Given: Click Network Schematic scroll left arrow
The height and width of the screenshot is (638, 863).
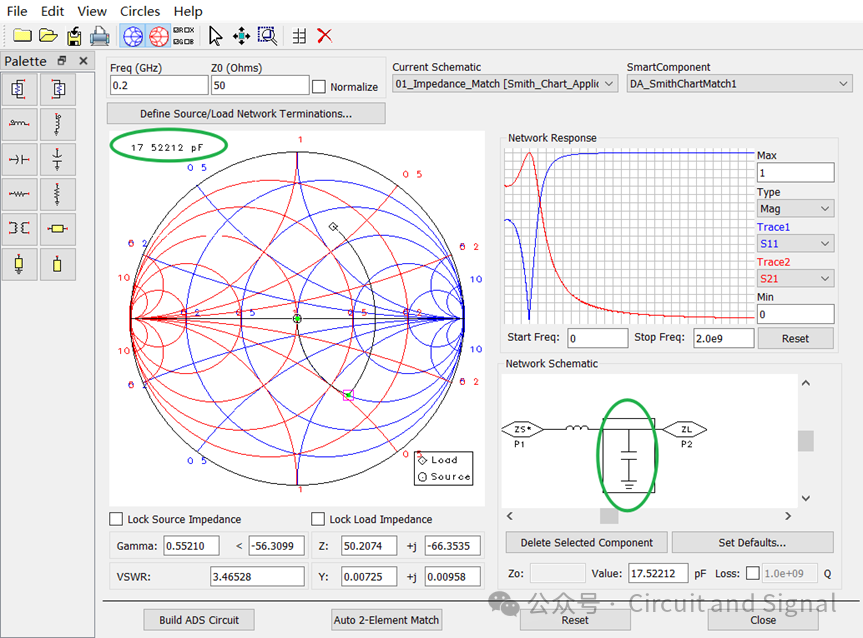Looking at the screenshot, I should click(x=510, y=516).
